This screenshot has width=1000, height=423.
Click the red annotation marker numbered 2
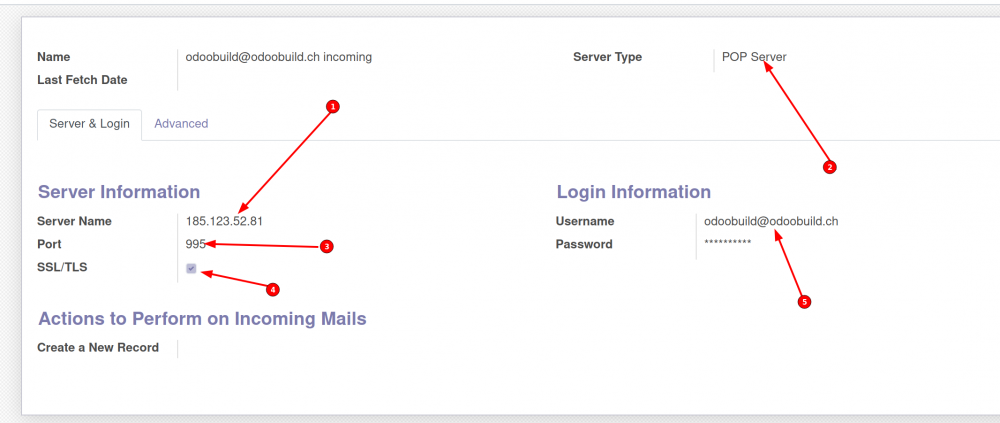tap(828, 167)
